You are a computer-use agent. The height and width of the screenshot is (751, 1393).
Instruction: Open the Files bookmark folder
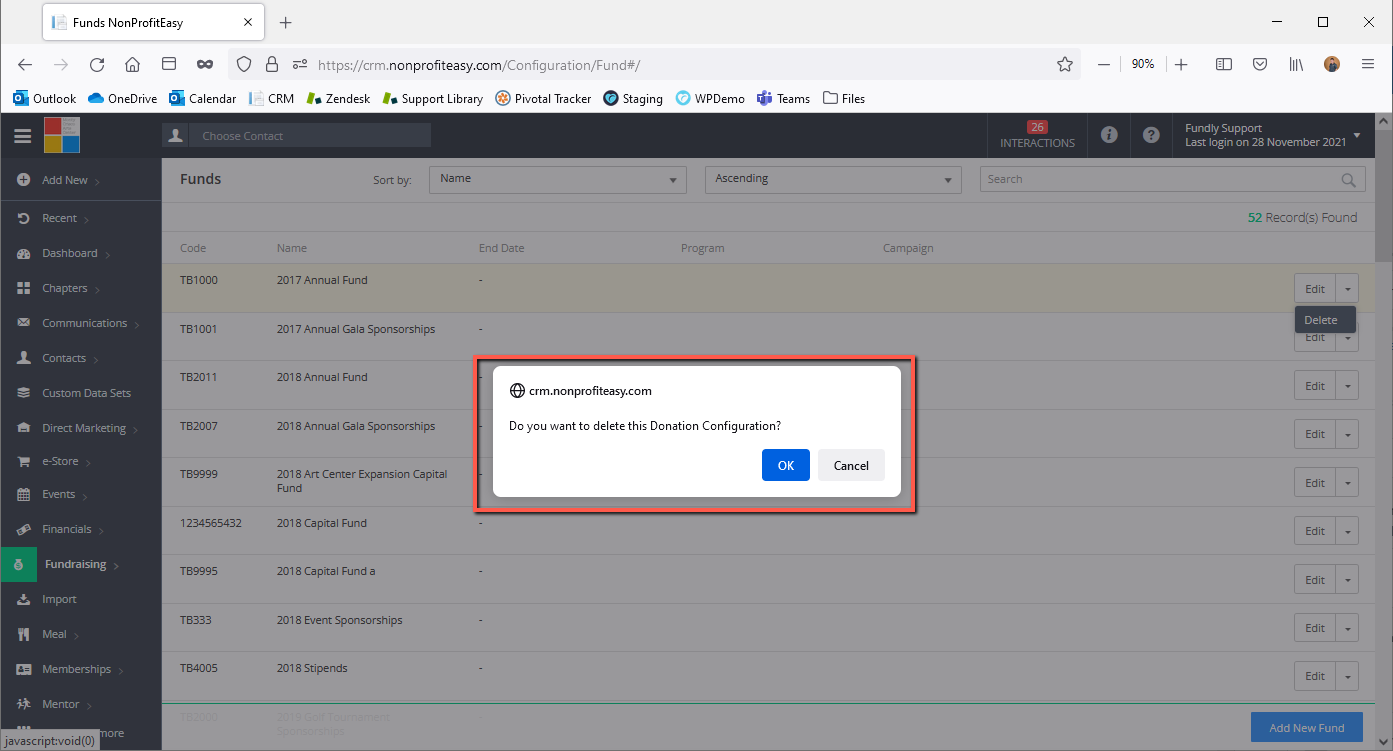click(x=844, y=98)
